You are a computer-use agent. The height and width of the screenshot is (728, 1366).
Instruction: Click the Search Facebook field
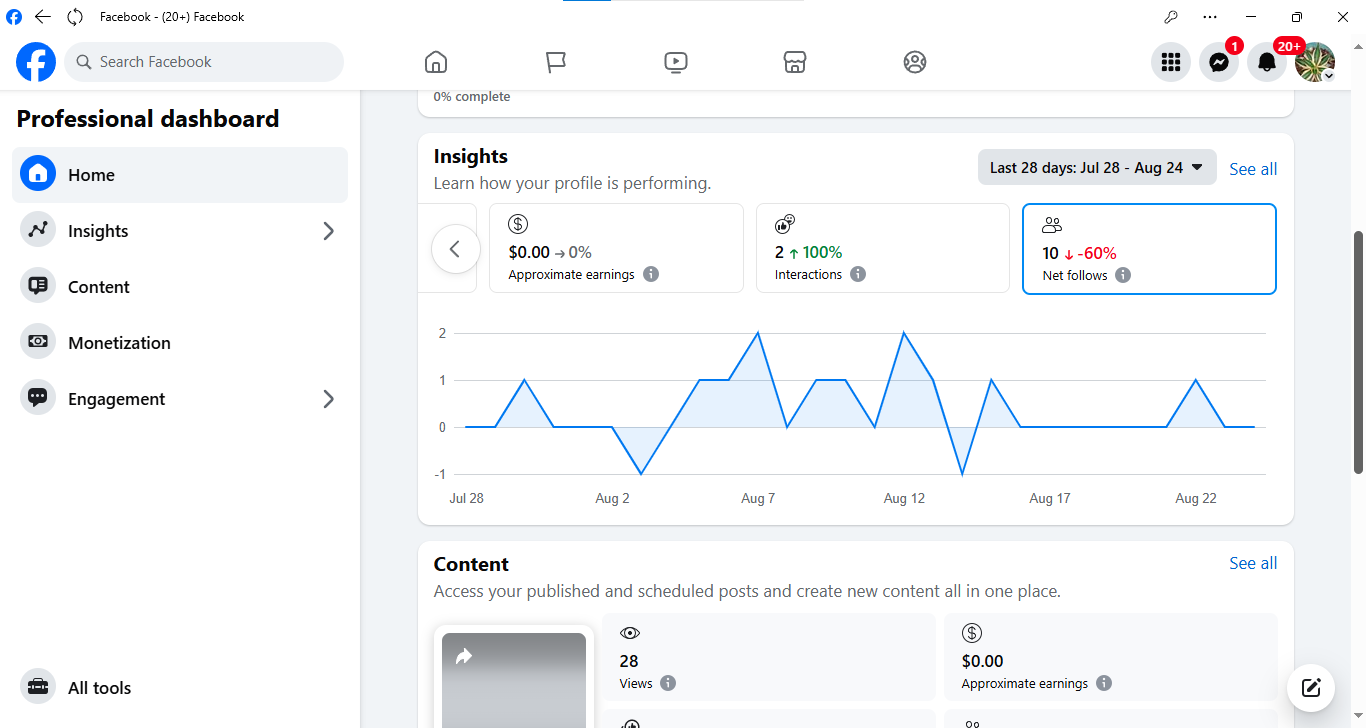point(204,62)
